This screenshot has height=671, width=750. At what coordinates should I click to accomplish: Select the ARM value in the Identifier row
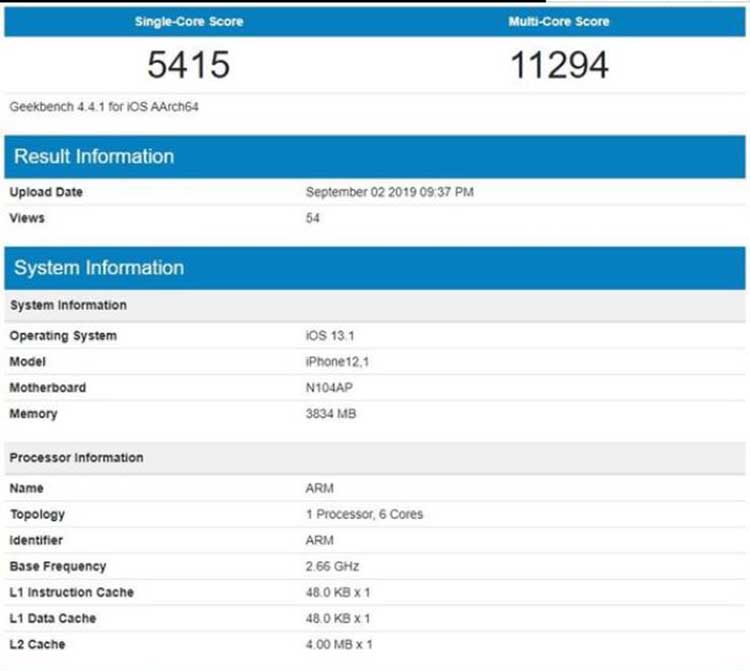click(319, 540)
